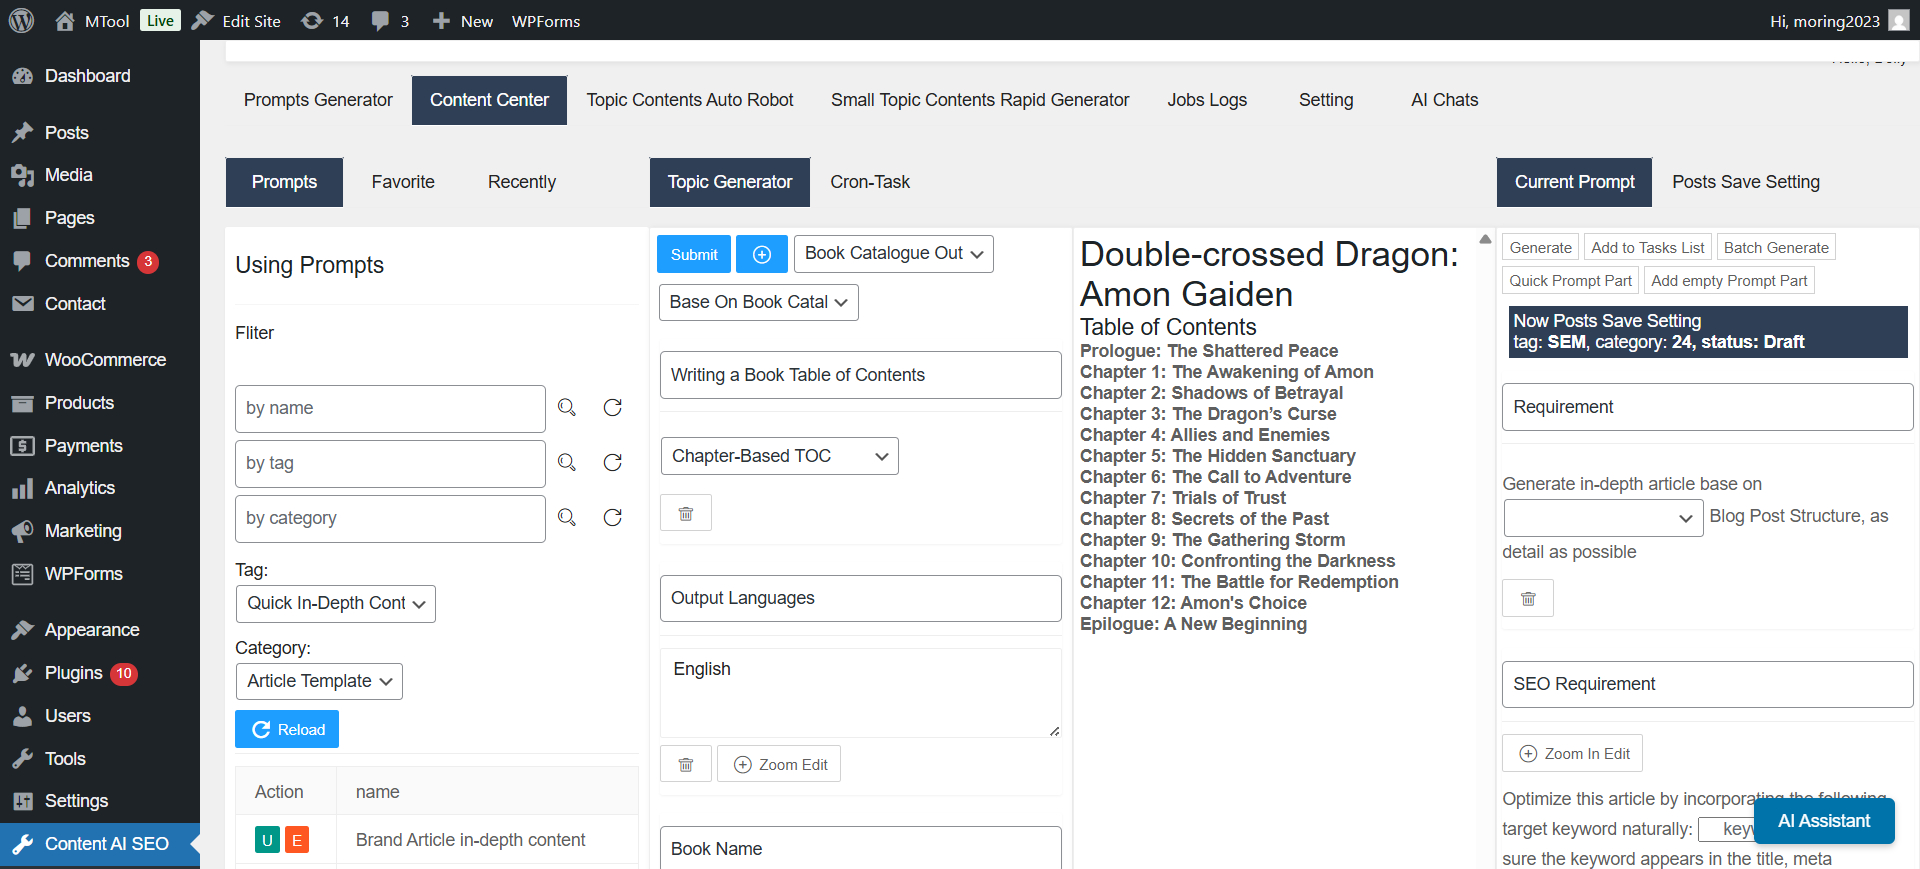
Task: Switch to the Cron-Task tab
Action: pos(869,182)
